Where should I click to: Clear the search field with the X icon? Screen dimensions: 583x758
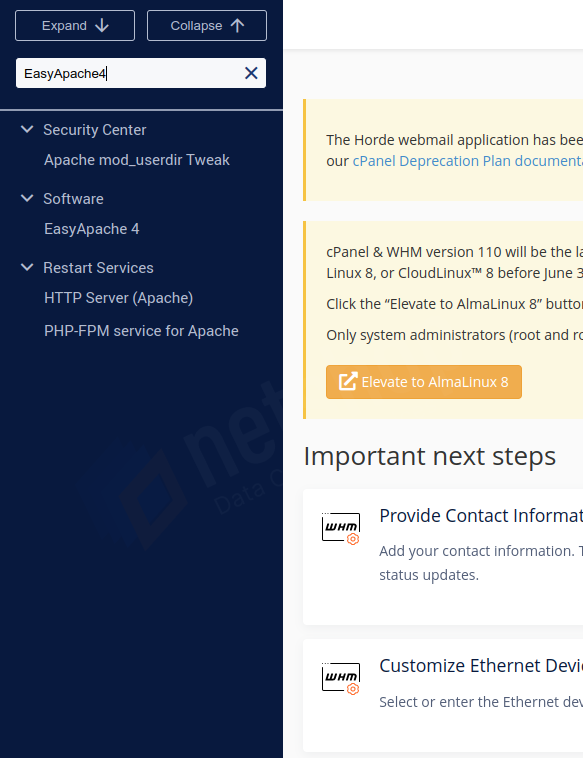(x=251, y=73)
